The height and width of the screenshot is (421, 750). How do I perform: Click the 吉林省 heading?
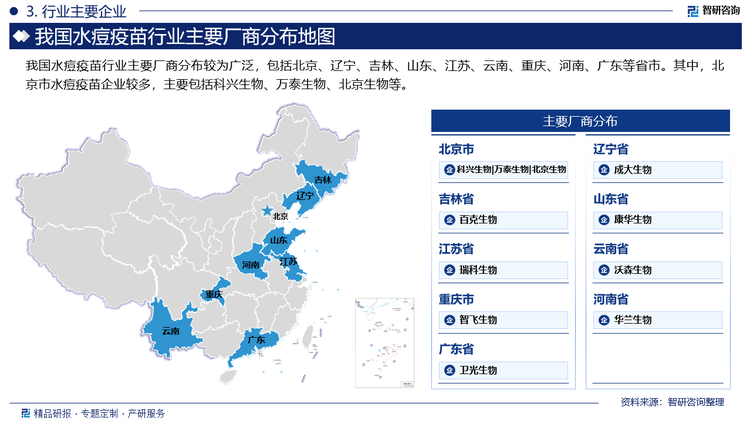[456, 199]
